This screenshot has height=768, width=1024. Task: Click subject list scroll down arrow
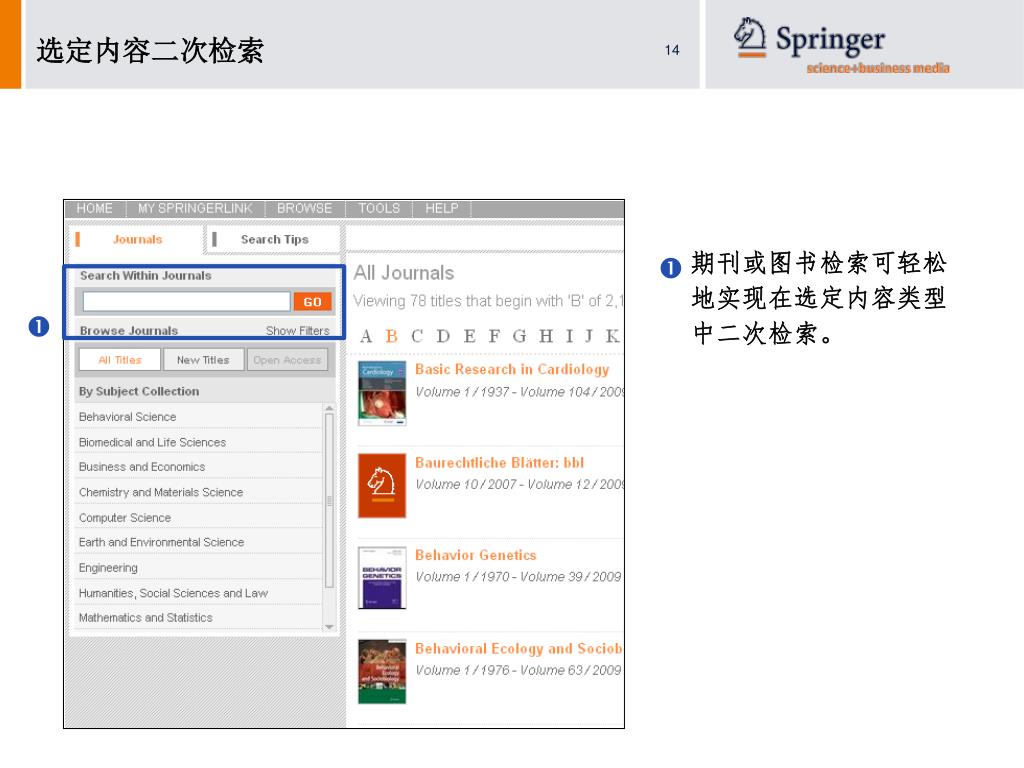coord(329,626)
